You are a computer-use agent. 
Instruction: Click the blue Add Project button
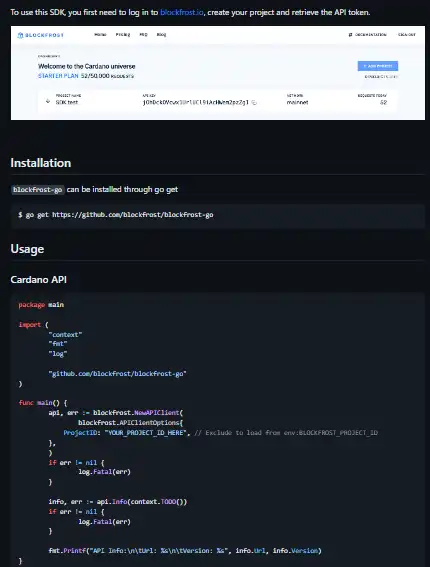(x=378, y=66)
